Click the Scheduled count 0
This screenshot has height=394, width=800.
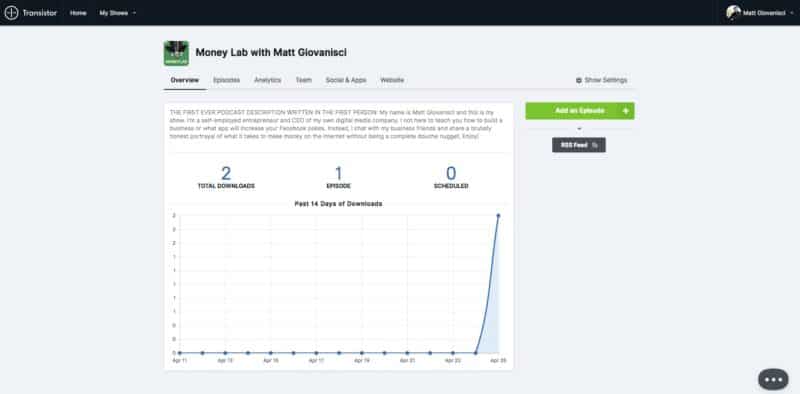[x=451, y=174]
